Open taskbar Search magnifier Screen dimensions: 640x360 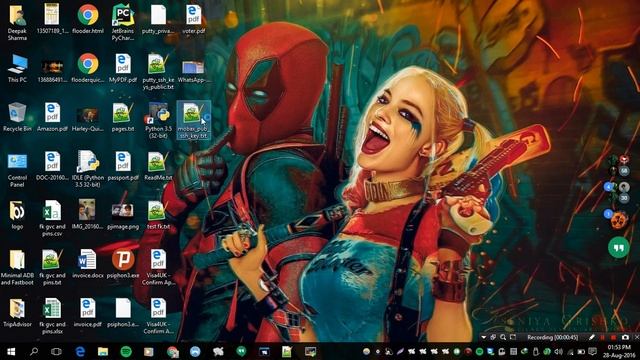tap(34, 351)
